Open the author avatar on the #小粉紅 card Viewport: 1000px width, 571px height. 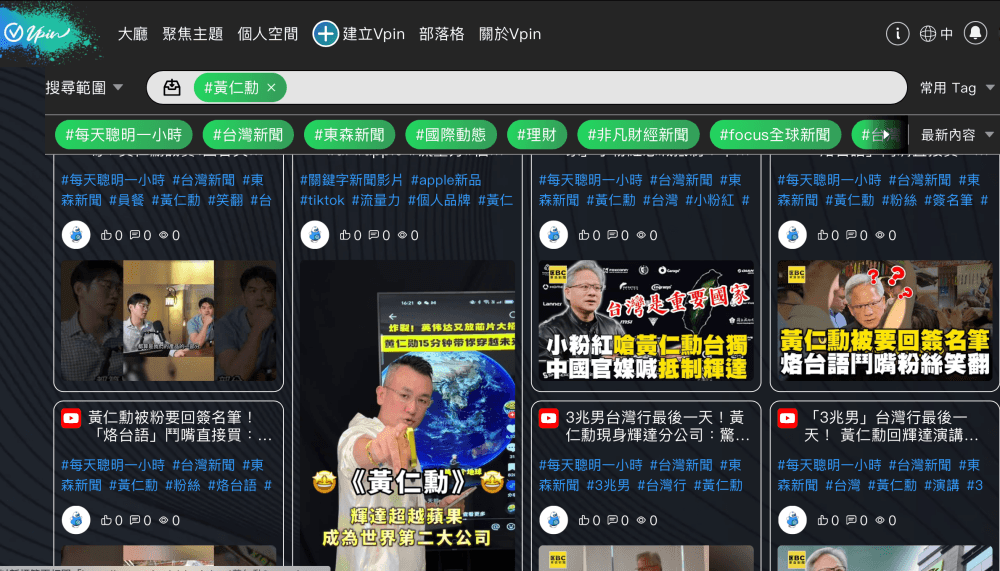[x=554, y=235]
